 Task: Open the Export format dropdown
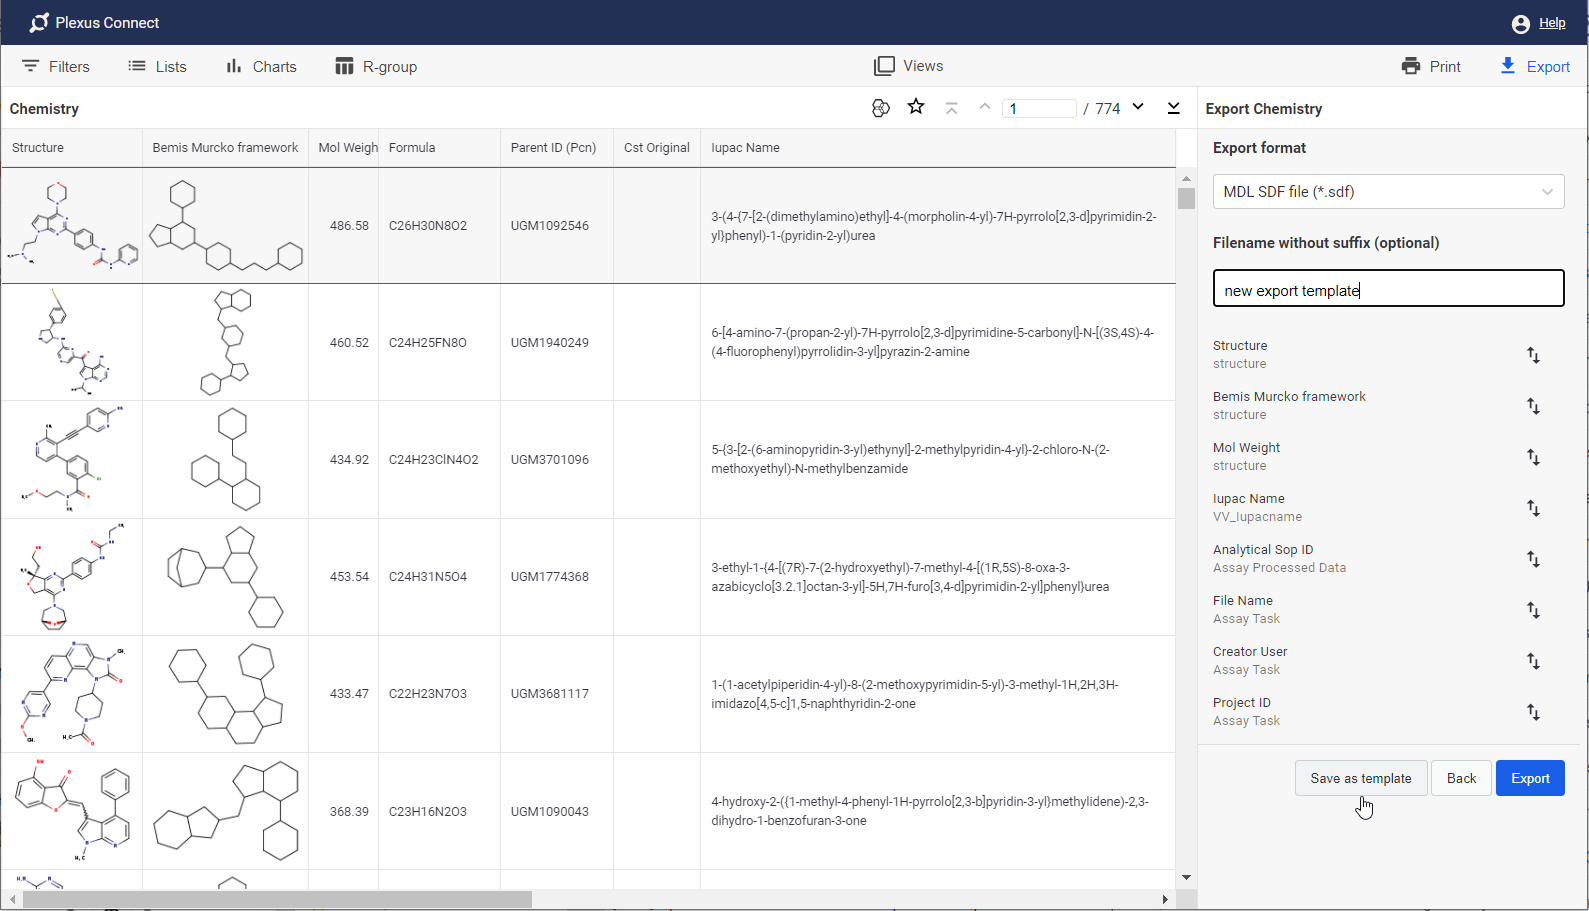[1388, 192]
